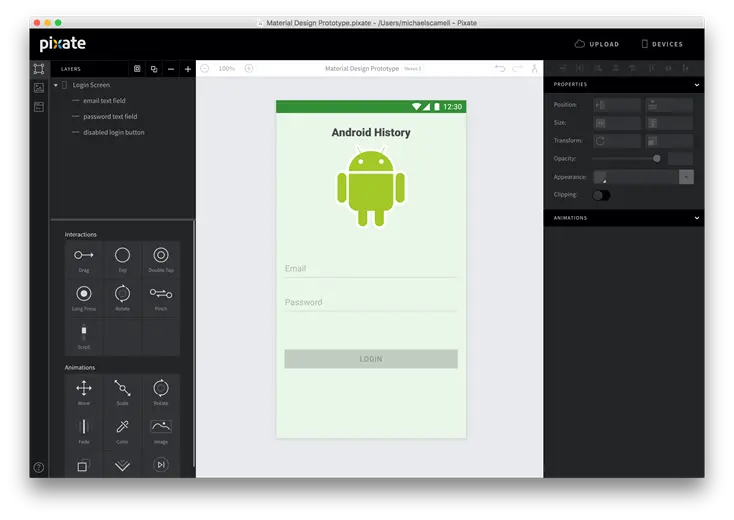Select the Pinch interaction
734x520 pixels.
click(161, 298)
